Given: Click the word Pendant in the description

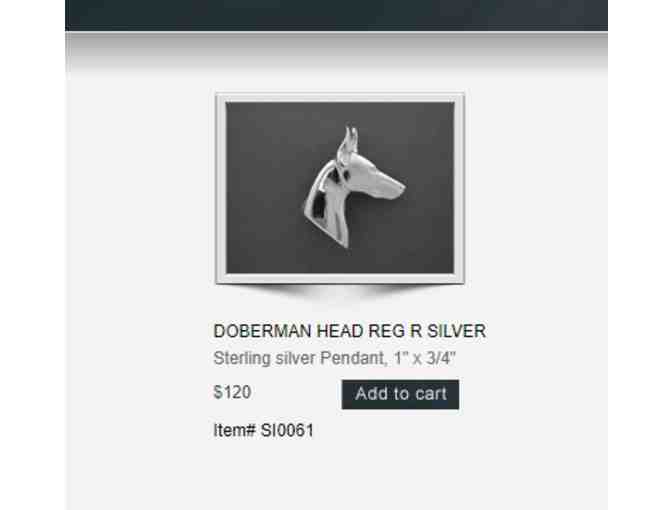Looking at the screenshot, I should 351,358.
